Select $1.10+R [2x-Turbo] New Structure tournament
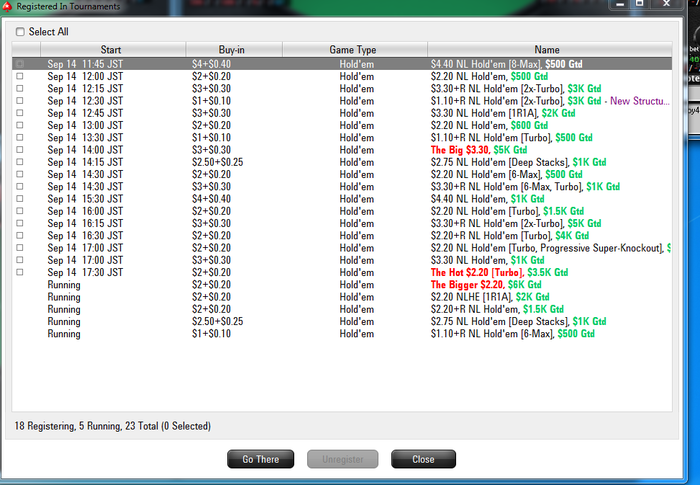The image size is (700, 485). pos(342,101)
